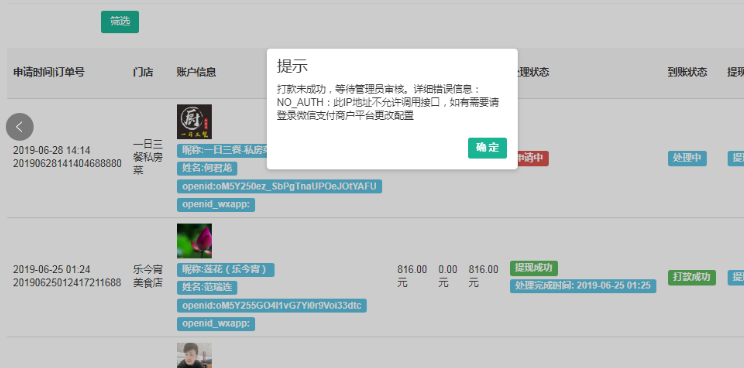
Task: Click the green 打款成功 badge
Action: pos(692,277)
